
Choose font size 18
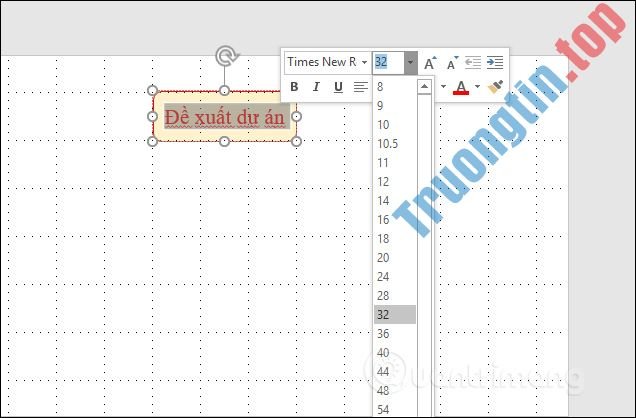click(x=395, y=239)
